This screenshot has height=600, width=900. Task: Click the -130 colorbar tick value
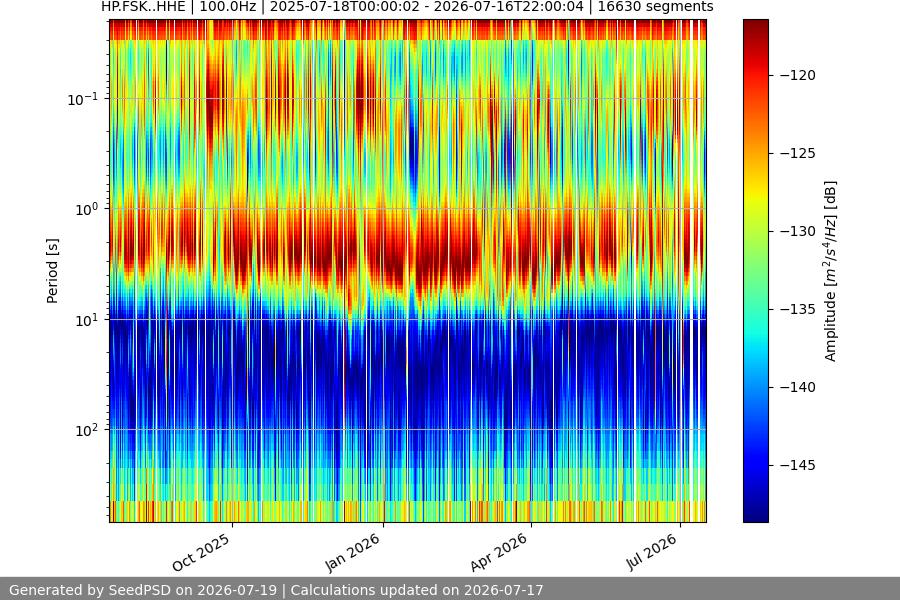click(x=798, y=231)
